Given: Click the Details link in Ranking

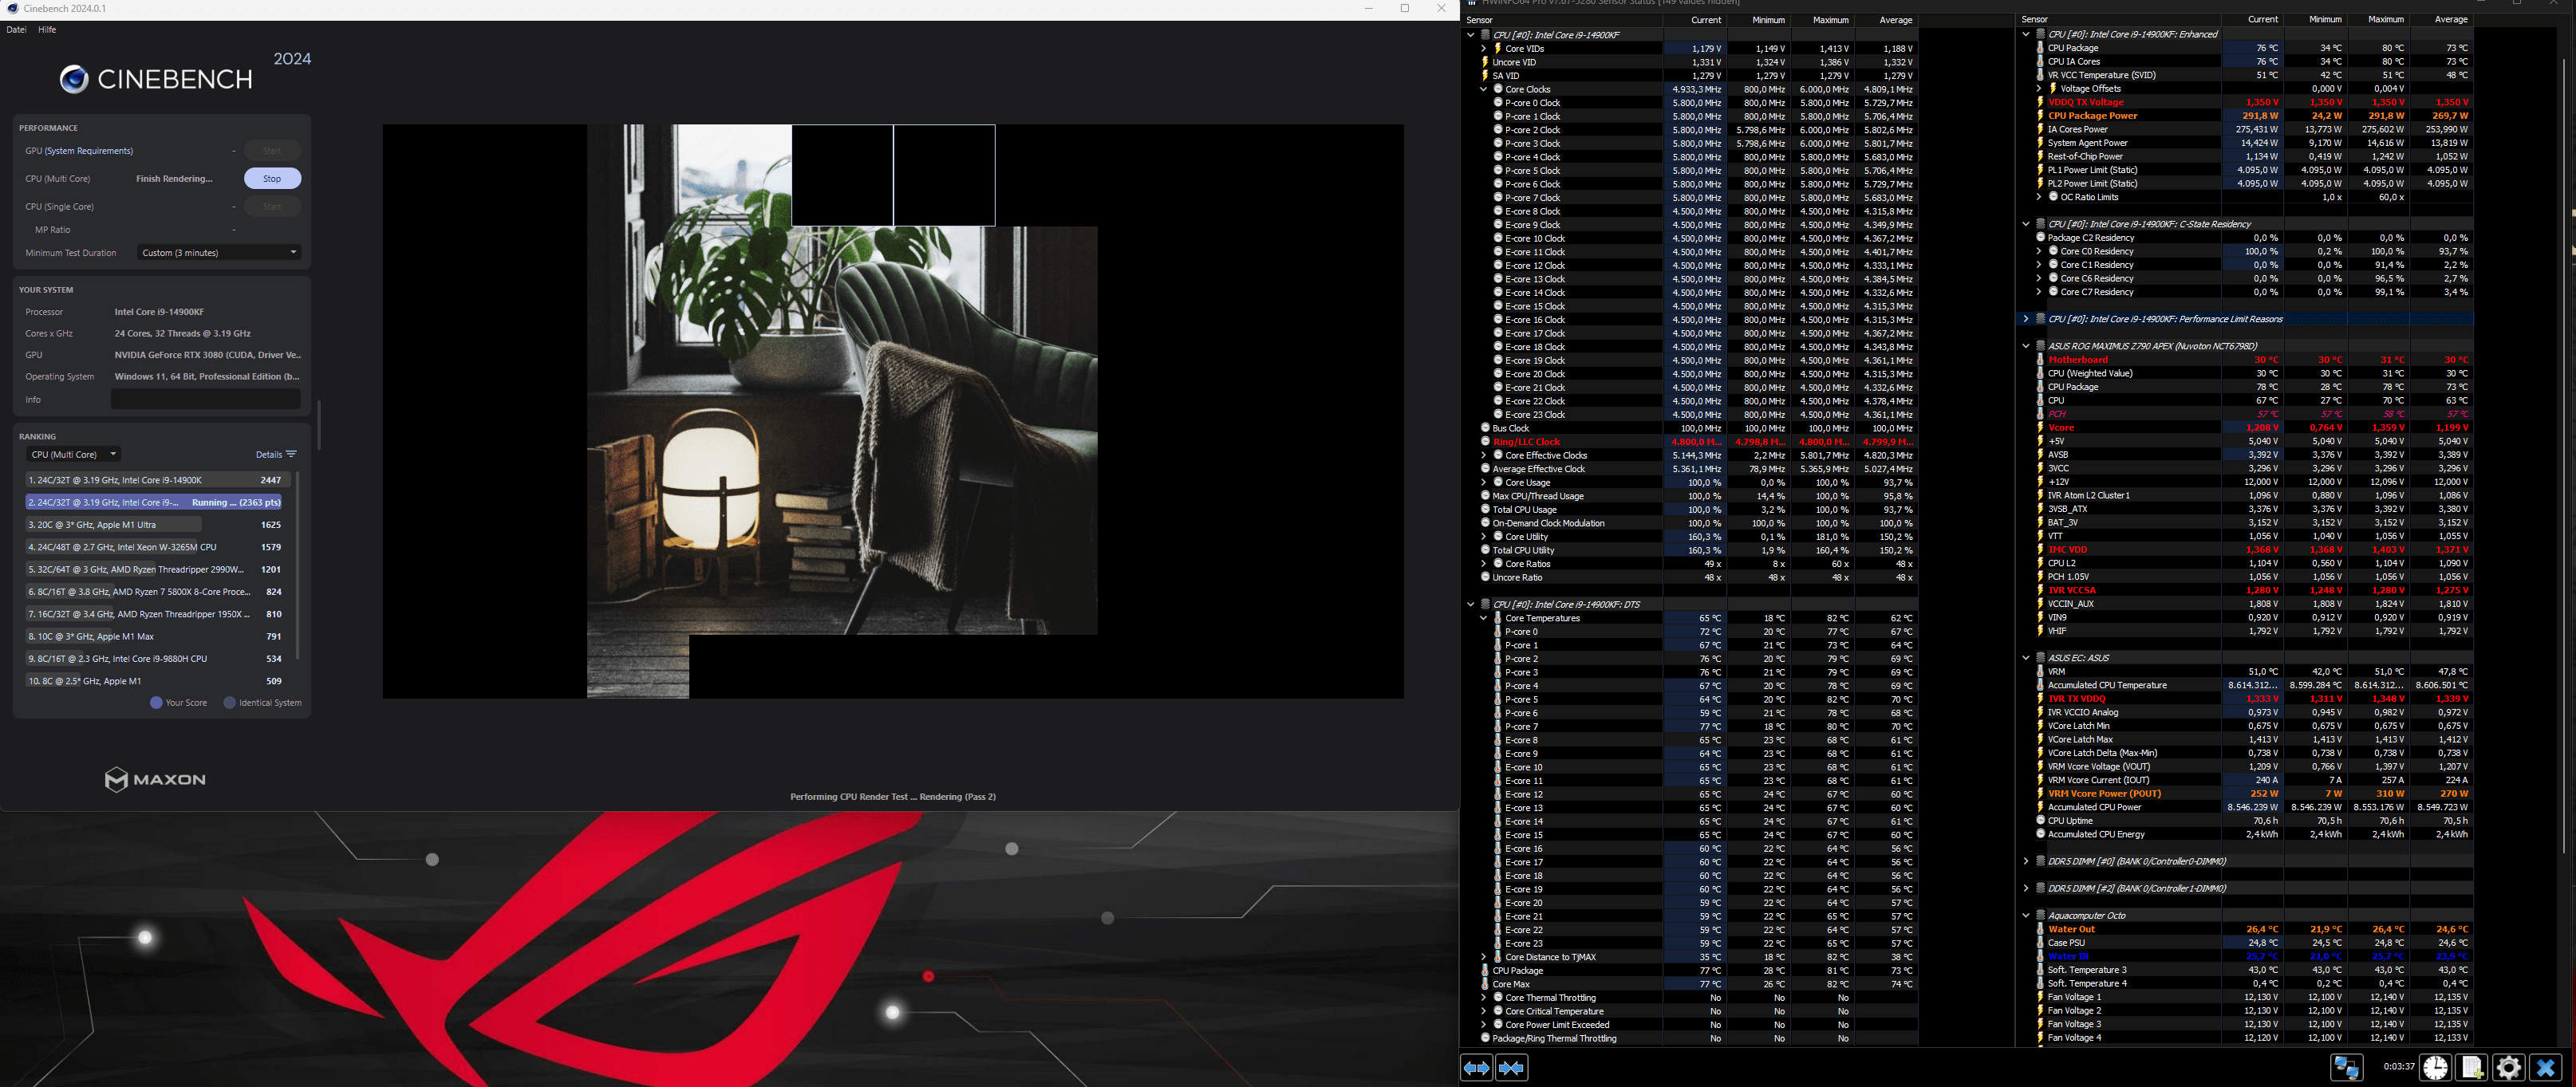Looking at the screenshot, I should (269, 454).
